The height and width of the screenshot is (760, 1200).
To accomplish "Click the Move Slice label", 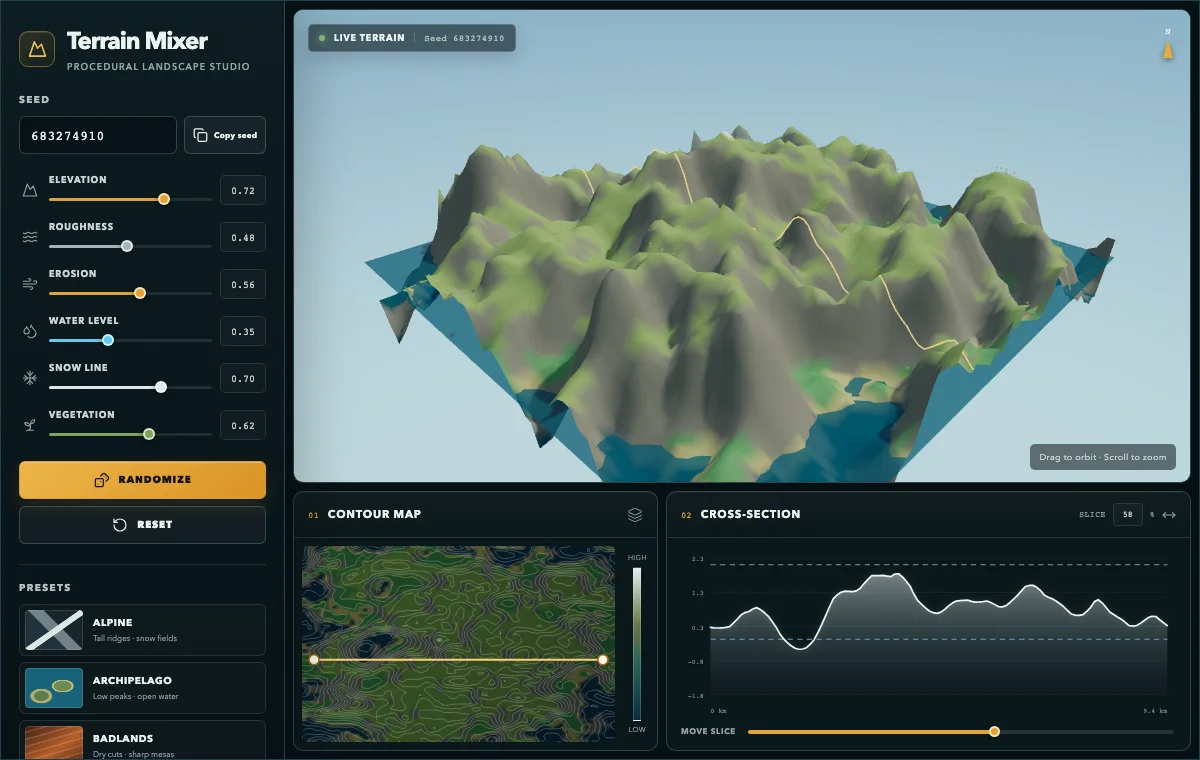I will pyautogui.click(x=708, y=732).
